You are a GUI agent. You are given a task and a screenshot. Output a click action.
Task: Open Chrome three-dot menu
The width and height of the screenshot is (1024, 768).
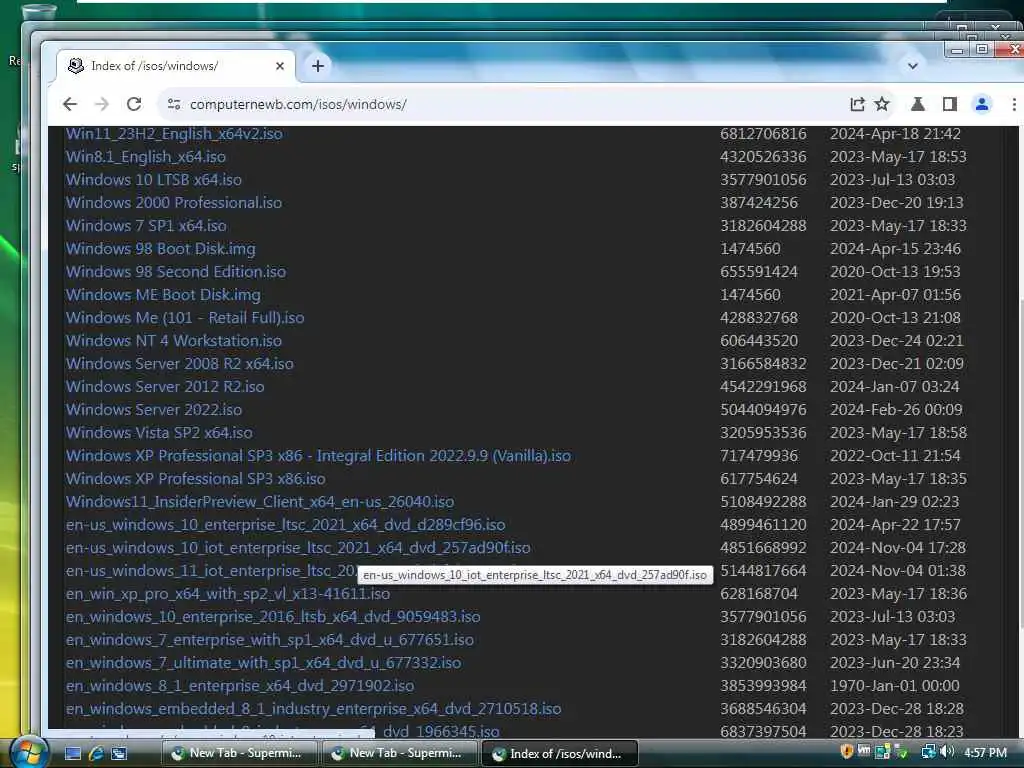(x=1014, y=104)
